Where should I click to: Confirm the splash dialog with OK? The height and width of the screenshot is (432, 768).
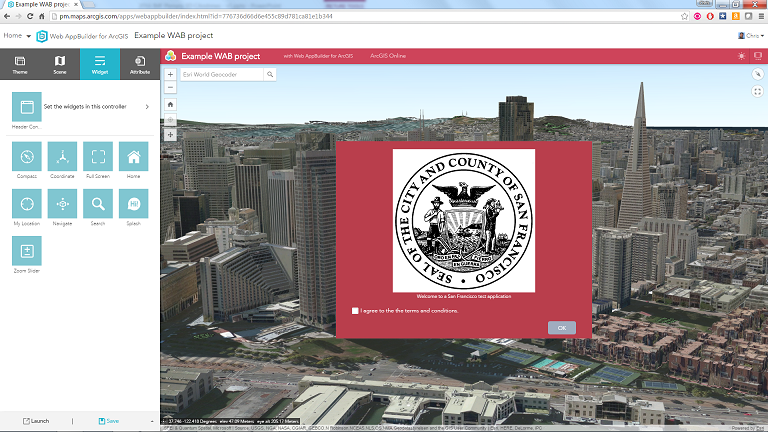pos(562,328)
